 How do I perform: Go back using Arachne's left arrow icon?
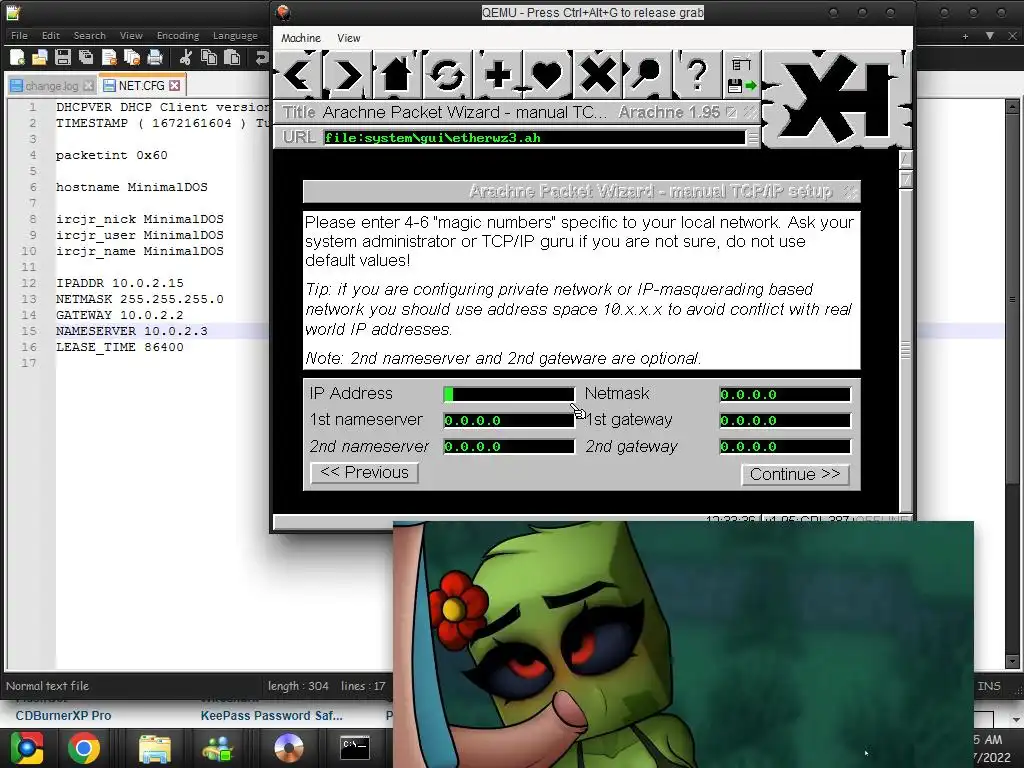298,75
